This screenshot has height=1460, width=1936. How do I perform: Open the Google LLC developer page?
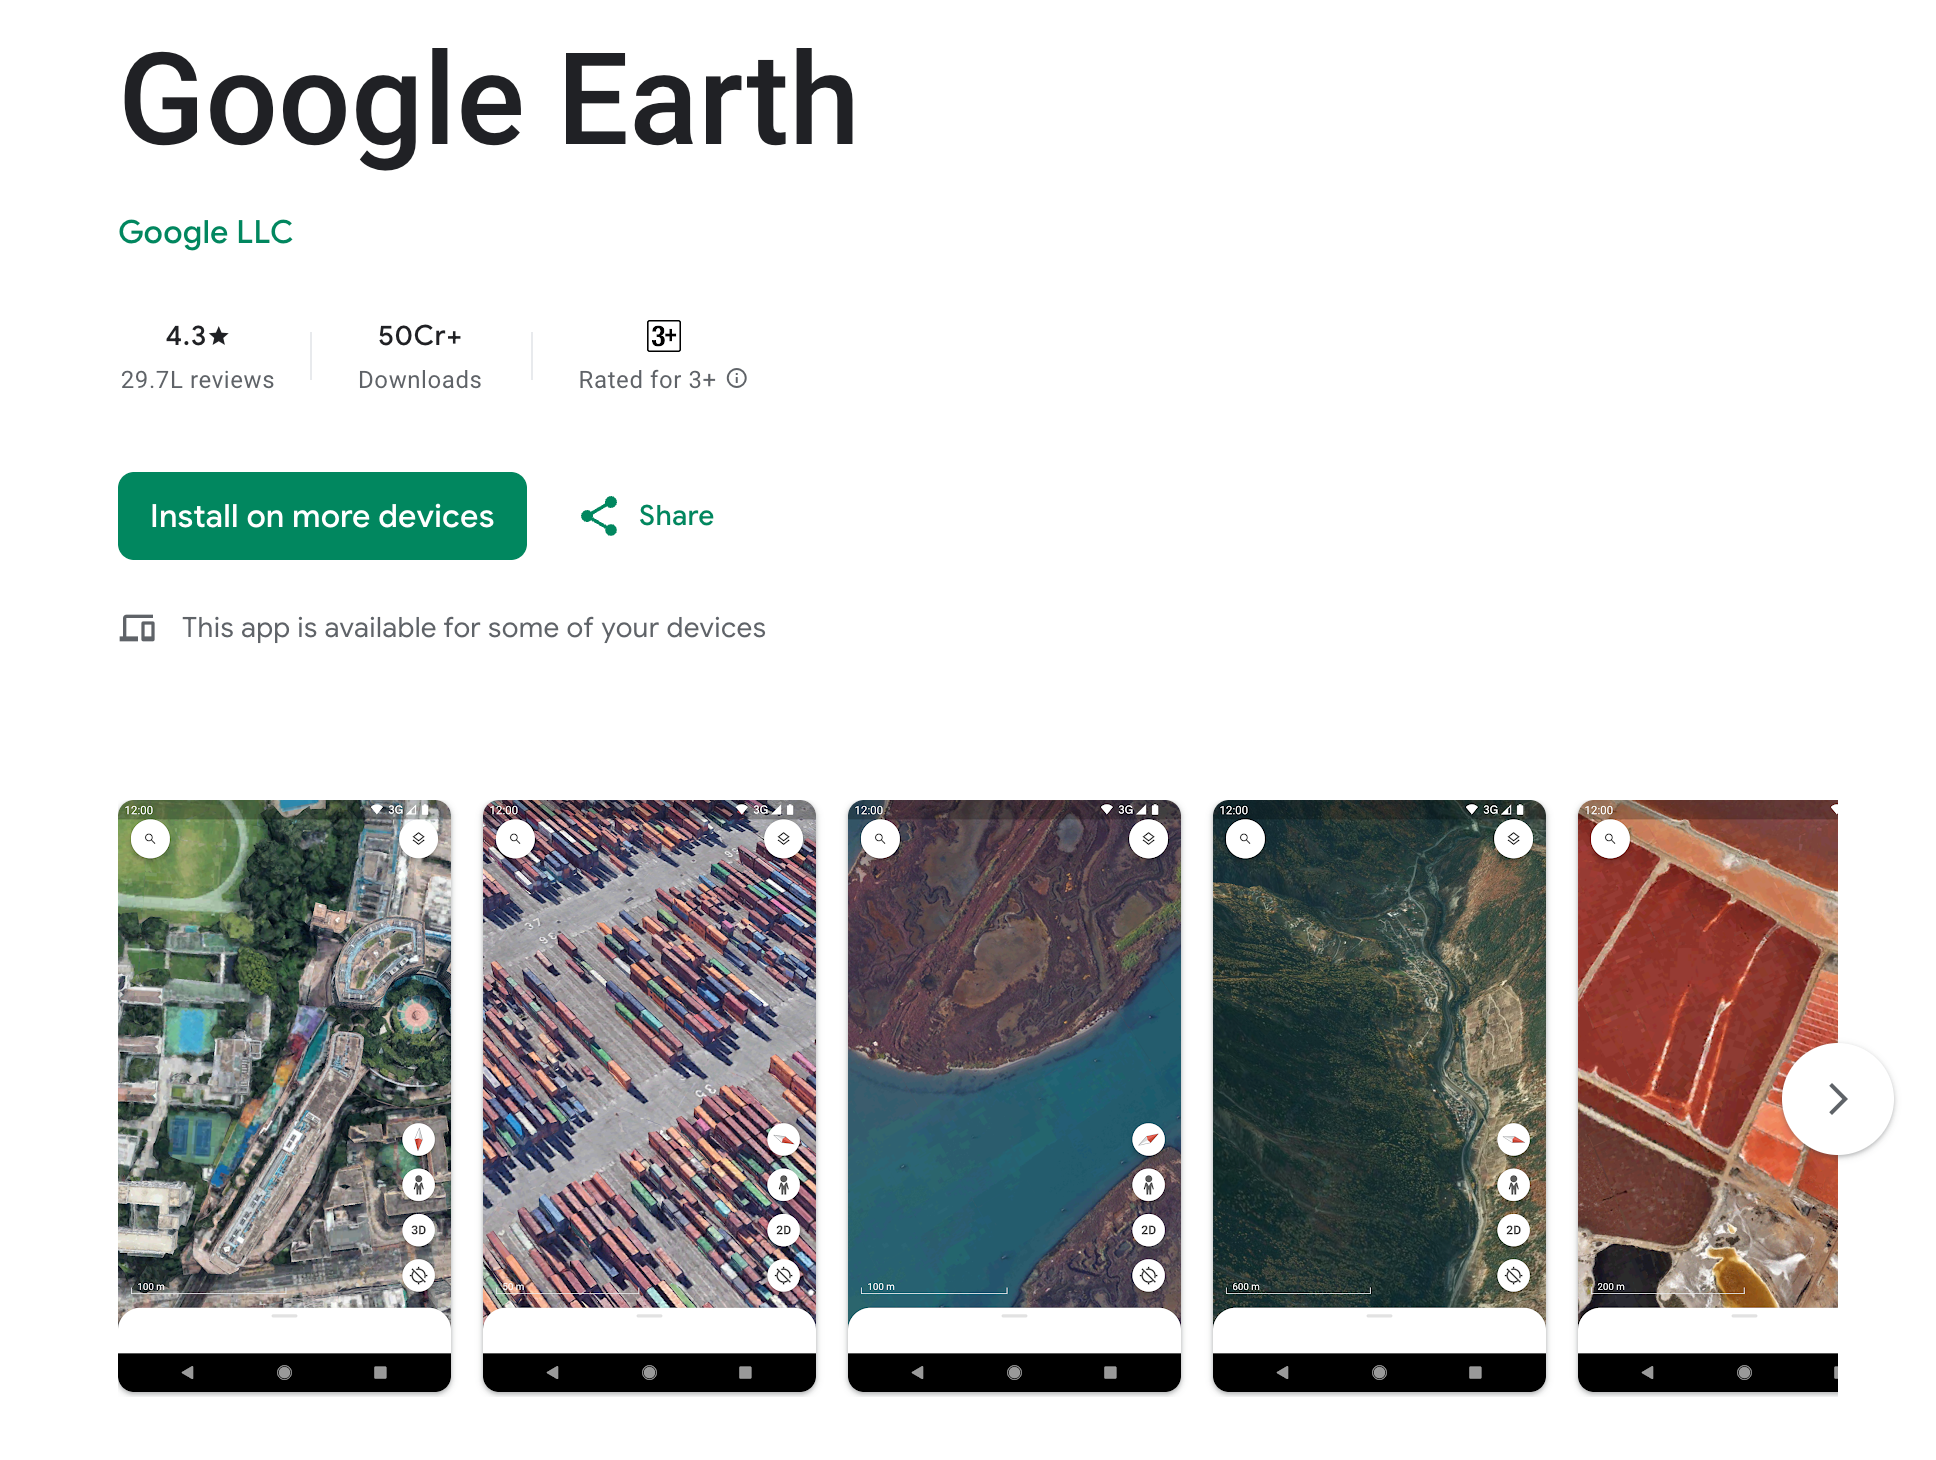(x=205, y=232)
